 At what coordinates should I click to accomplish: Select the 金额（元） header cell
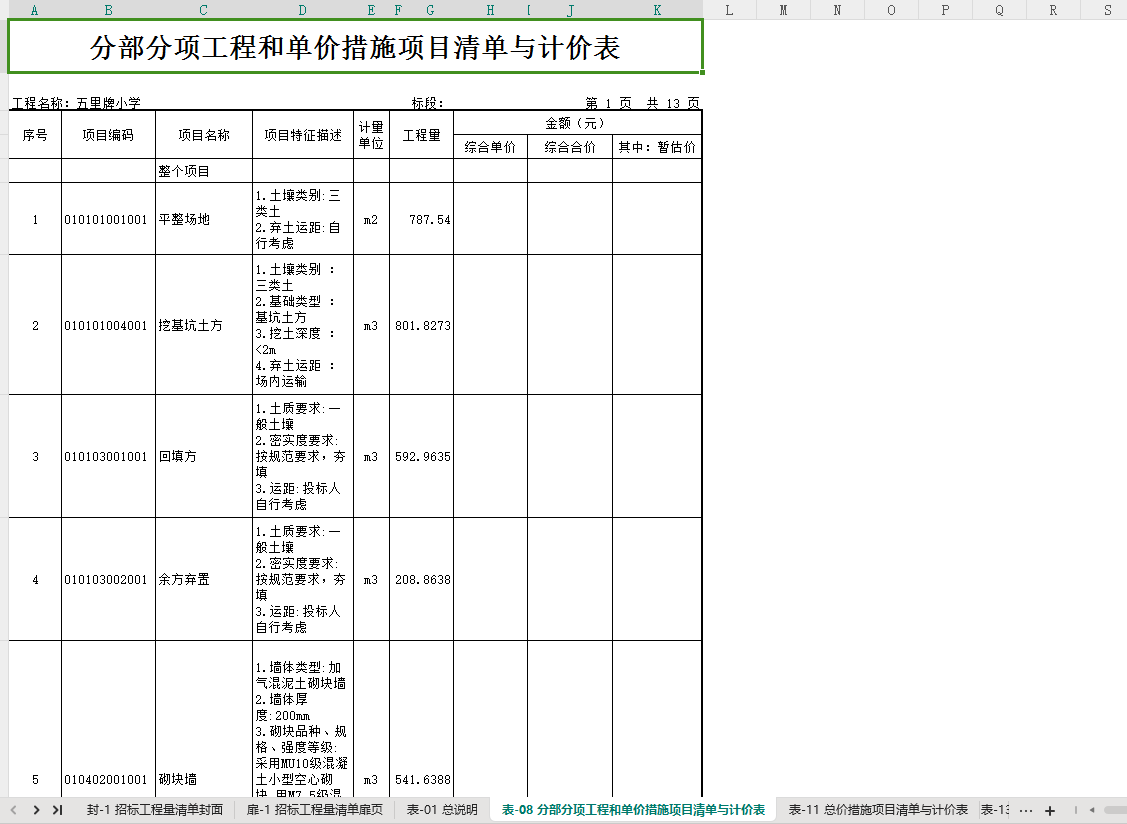pyautogui.click(x=577, y=123)
